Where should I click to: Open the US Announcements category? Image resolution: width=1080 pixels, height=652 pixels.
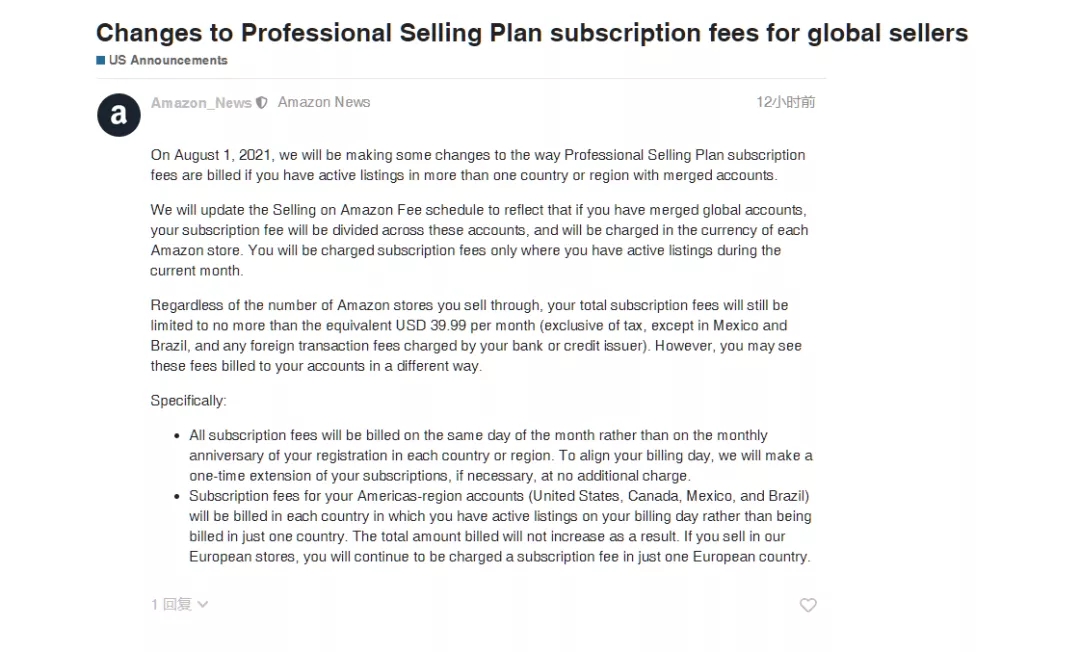[168, 60]
